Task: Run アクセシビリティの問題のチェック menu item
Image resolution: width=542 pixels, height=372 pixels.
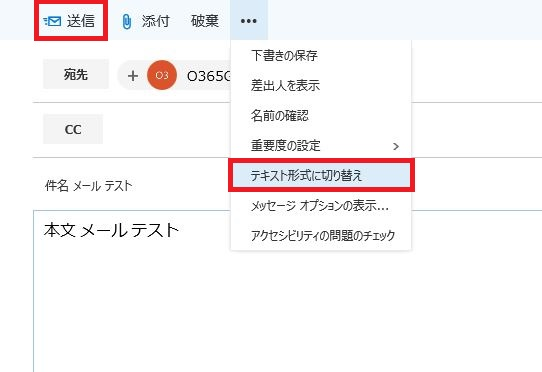Action: [321, 235]
